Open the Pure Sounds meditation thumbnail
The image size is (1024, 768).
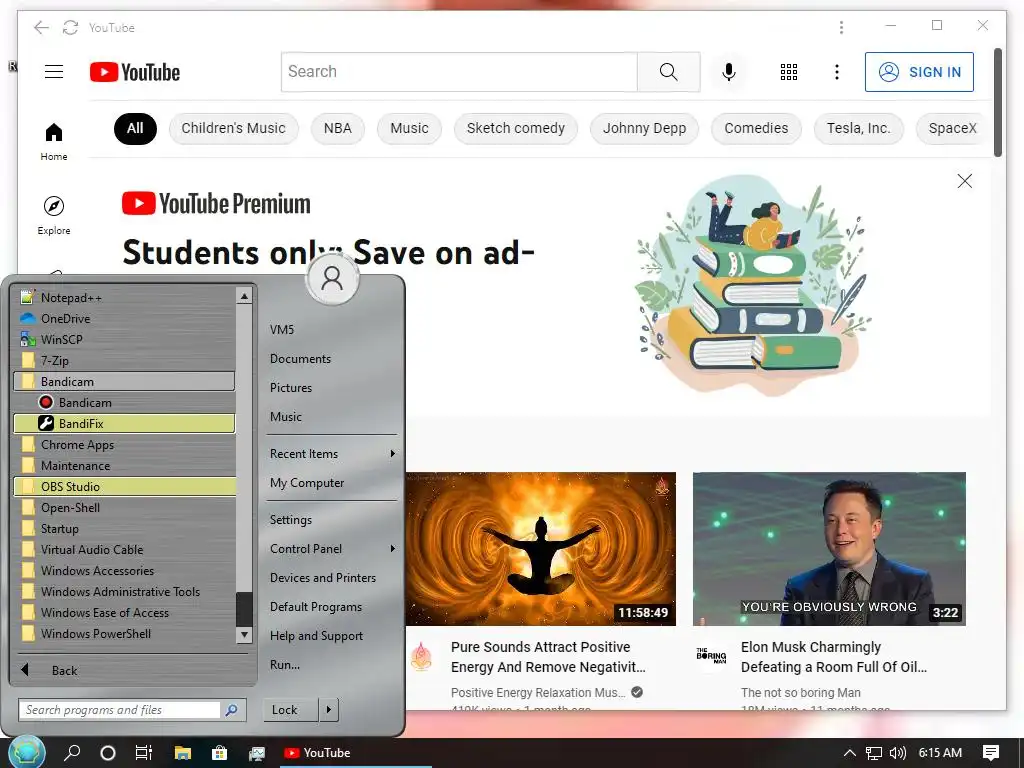pyautogui.click(x=540, y=549)
